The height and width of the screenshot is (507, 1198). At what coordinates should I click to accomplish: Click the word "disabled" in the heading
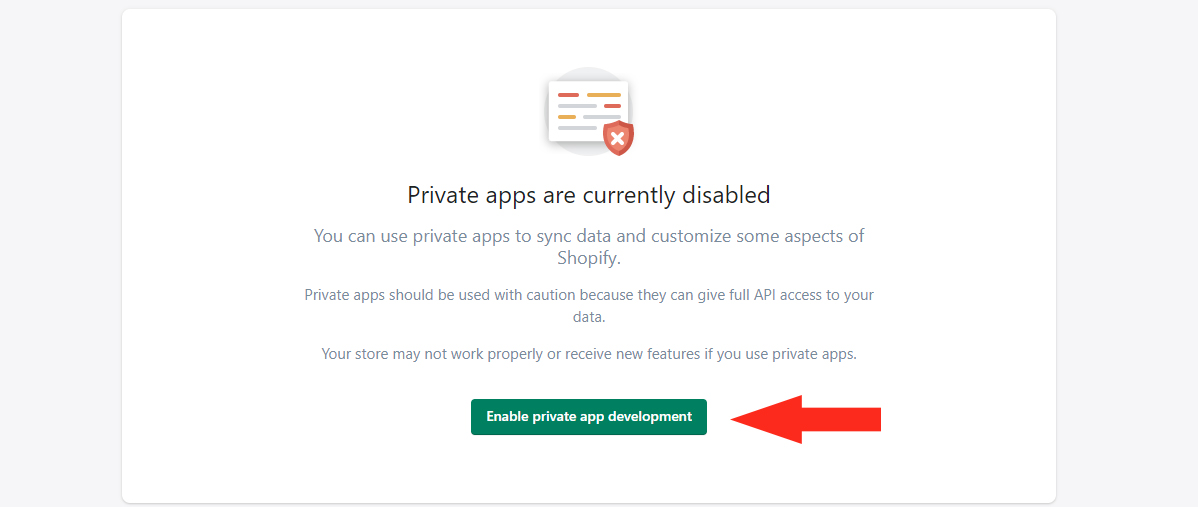(729, 195)
